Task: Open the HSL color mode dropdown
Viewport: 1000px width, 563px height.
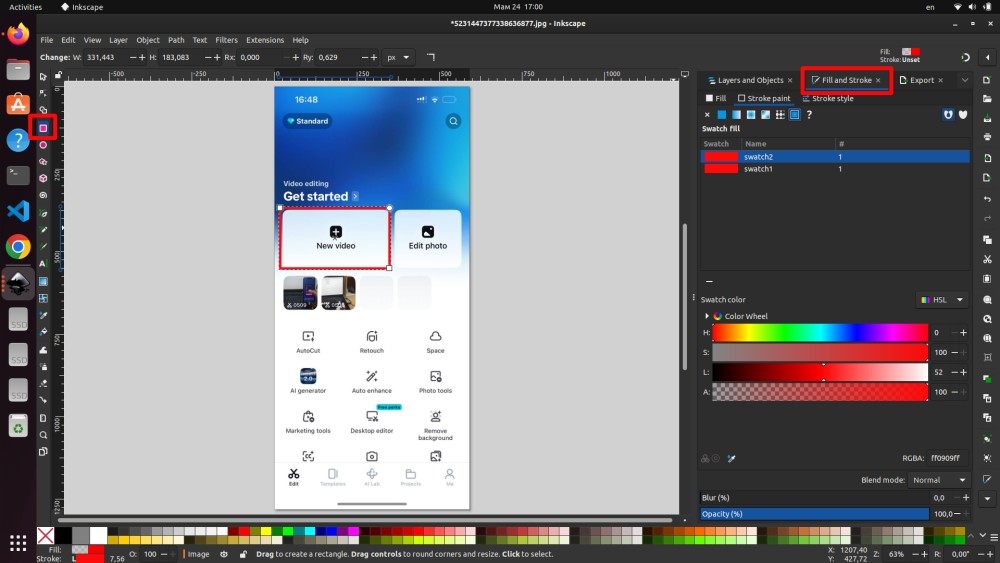Action: click(942, 300)
